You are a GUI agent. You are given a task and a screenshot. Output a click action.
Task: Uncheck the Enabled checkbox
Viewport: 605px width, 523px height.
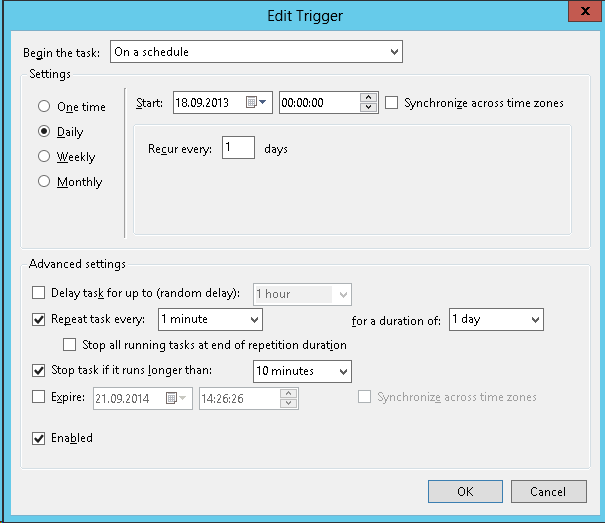click(x=39, y=438)
